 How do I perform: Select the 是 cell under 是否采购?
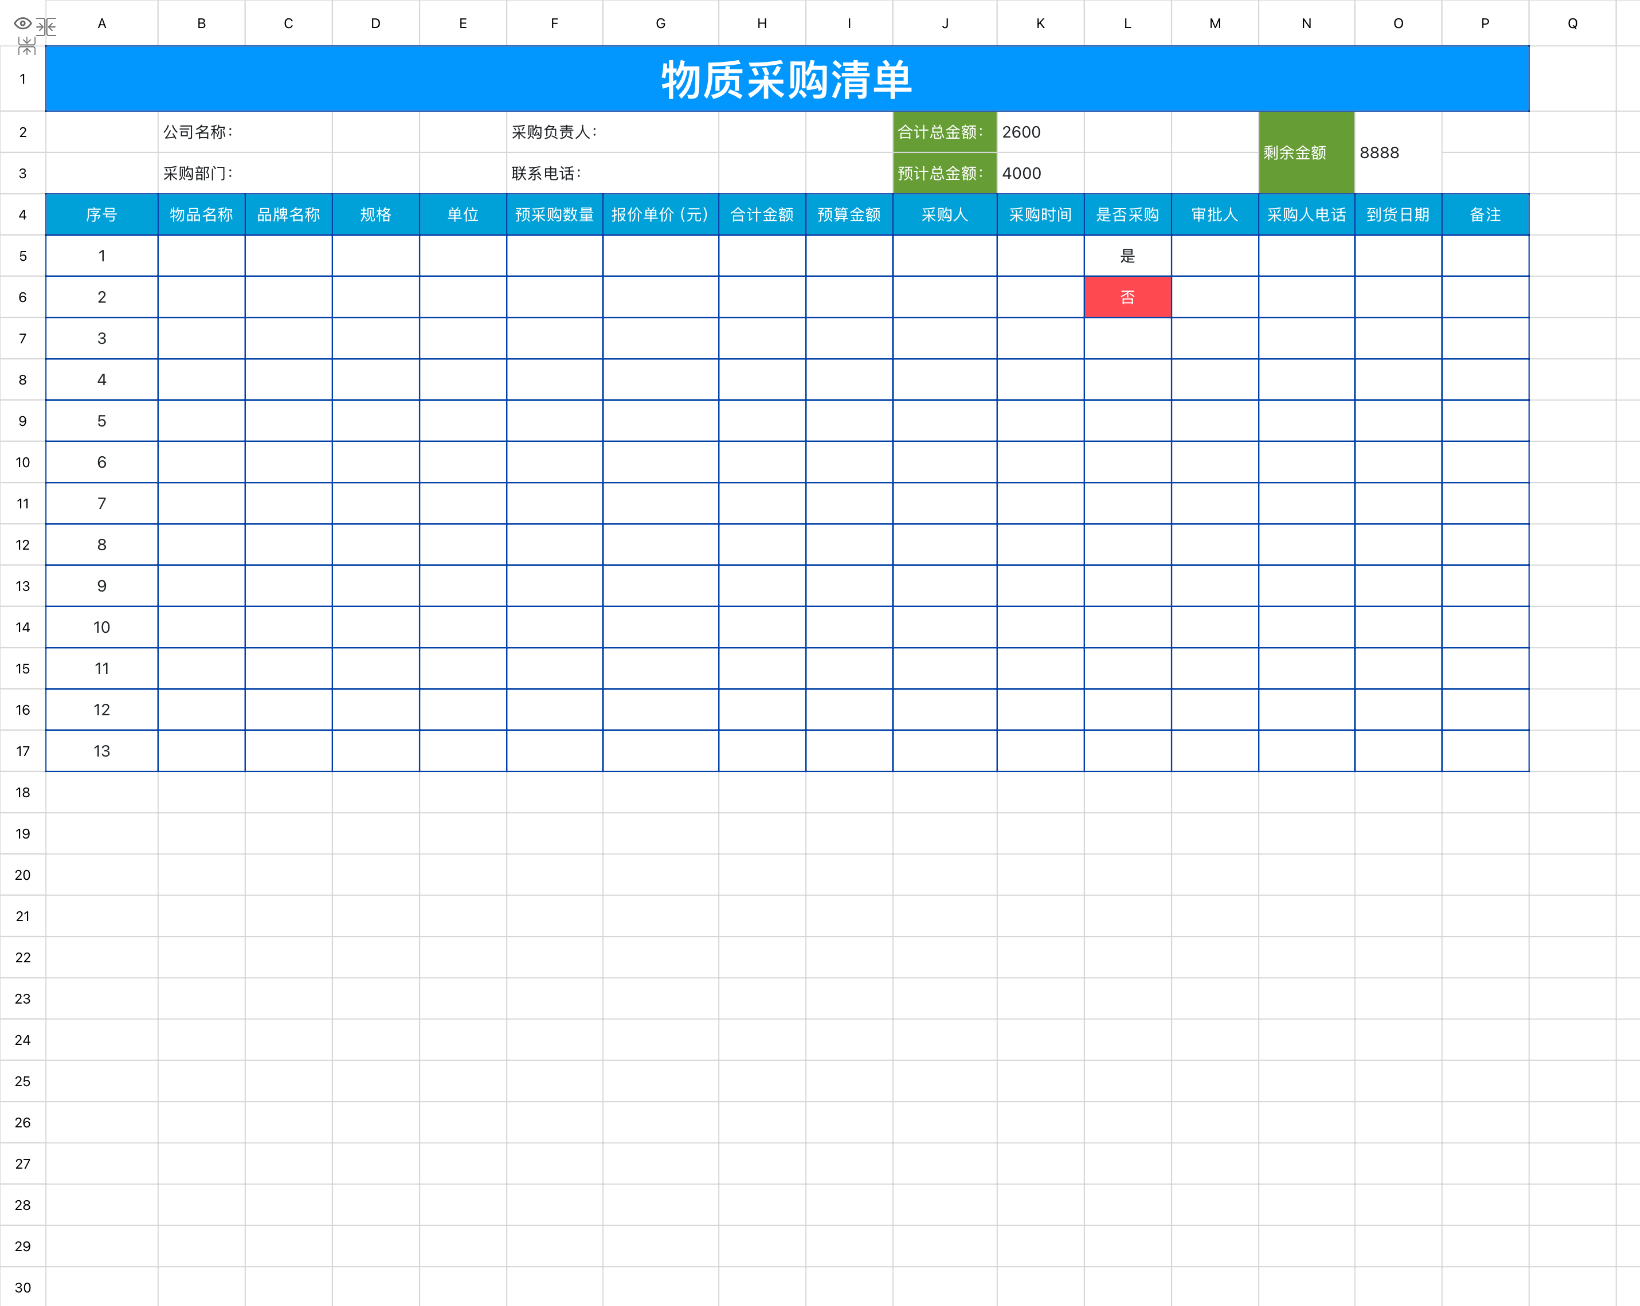pyautogui.click(x=1127, y=256)
